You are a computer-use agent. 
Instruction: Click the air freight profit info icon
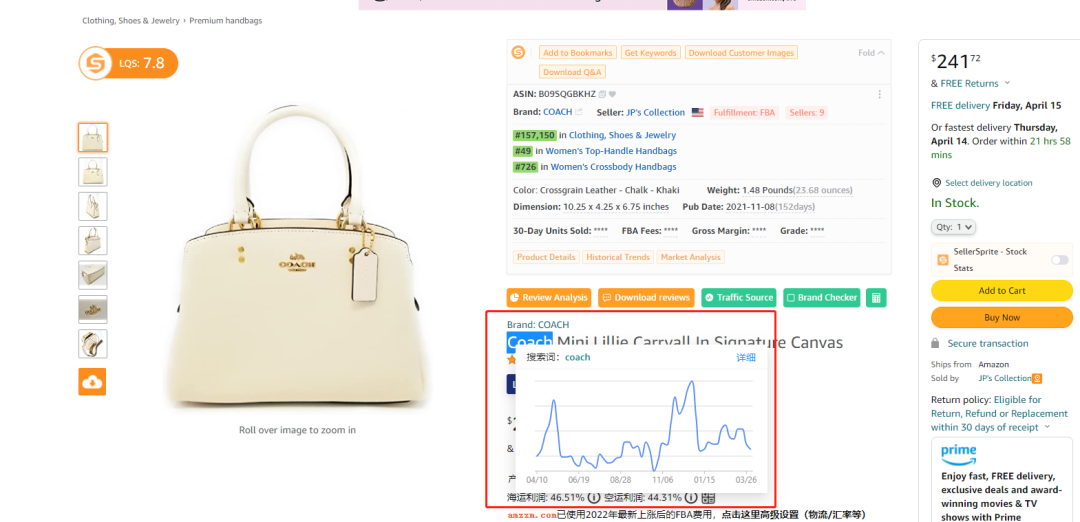click(x=691, y=497)
